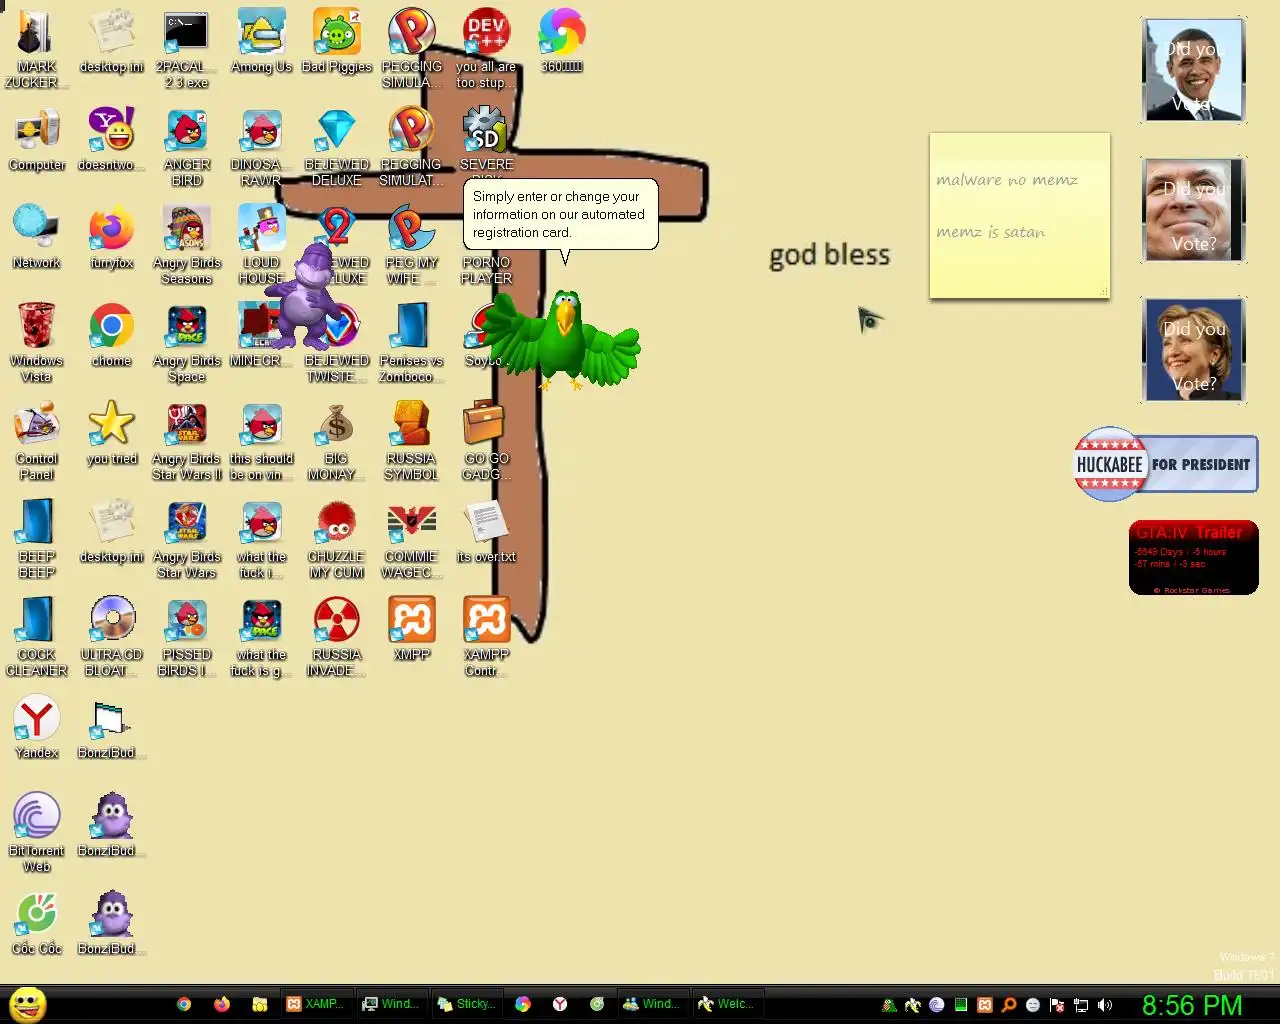1280x1024 pixels.
Task: Open the LOUD HOUSE desktop icon
Action: click(261, 245)
